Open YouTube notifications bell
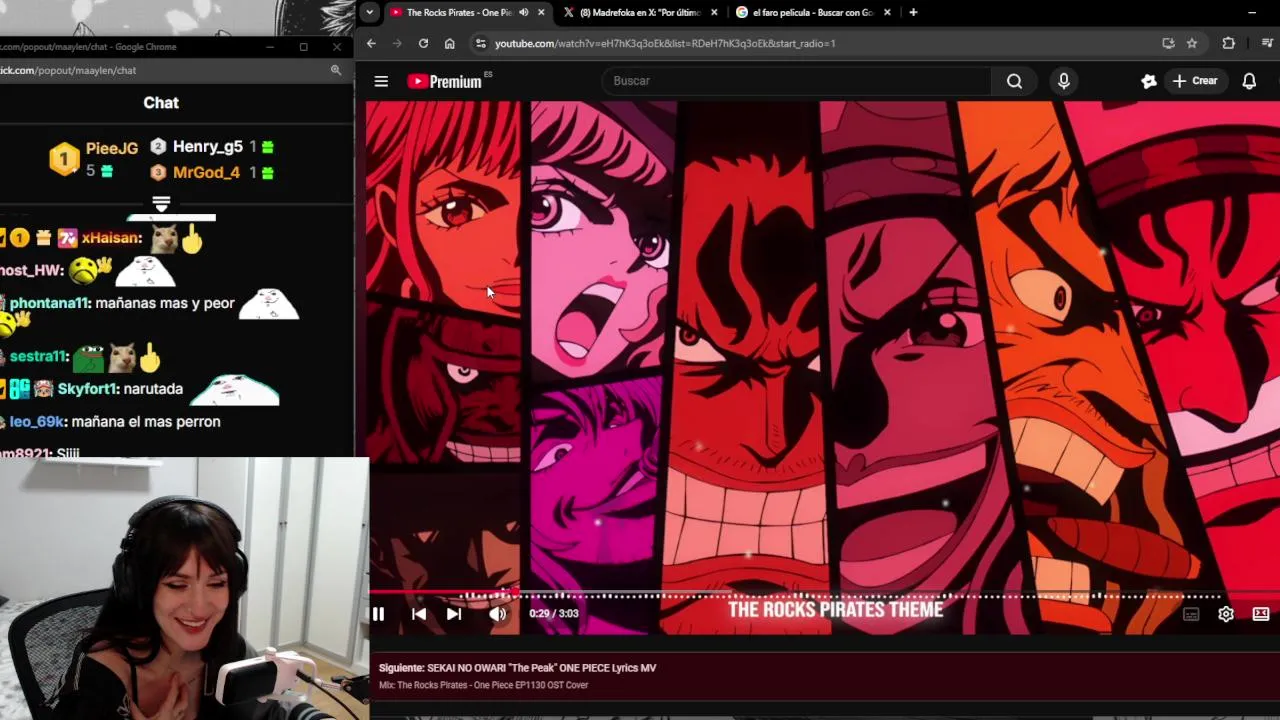Viewport: 1280px width, 720px height. (x=1249, y=81)
